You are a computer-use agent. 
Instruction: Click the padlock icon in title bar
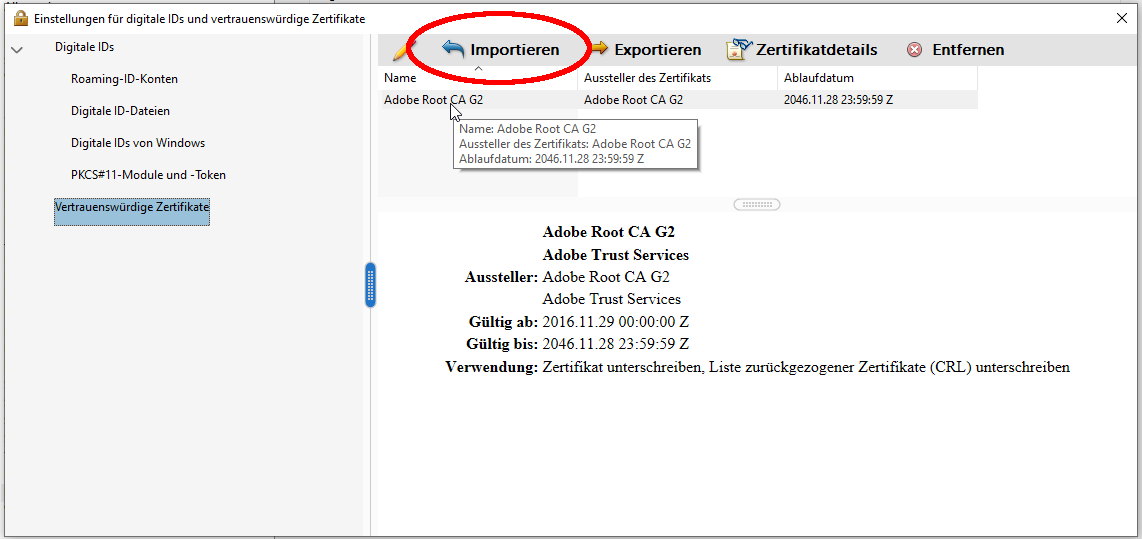[x=21, y=18]
